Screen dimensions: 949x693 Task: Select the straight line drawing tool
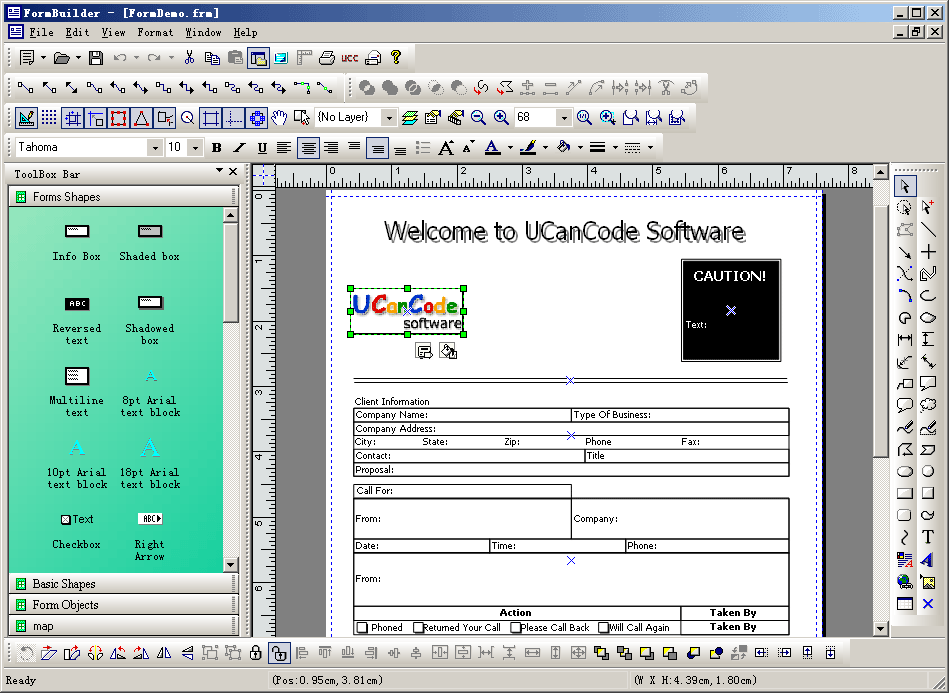tap(928, 229)
